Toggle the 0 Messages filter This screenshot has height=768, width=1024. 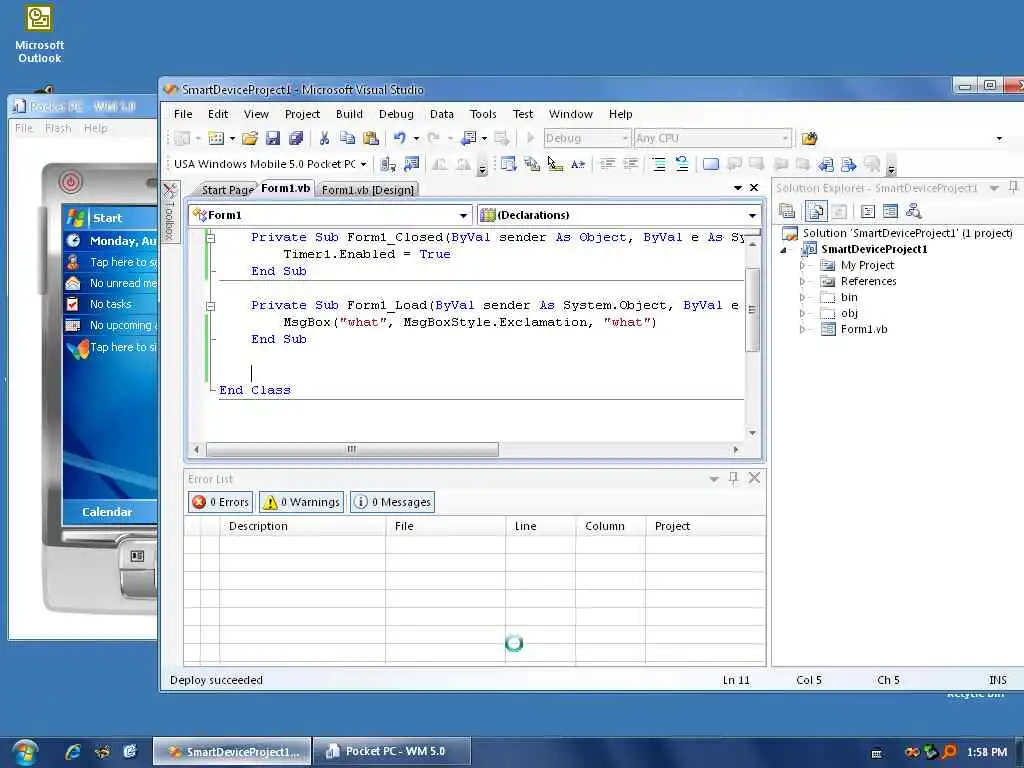(x=392, y=502)
